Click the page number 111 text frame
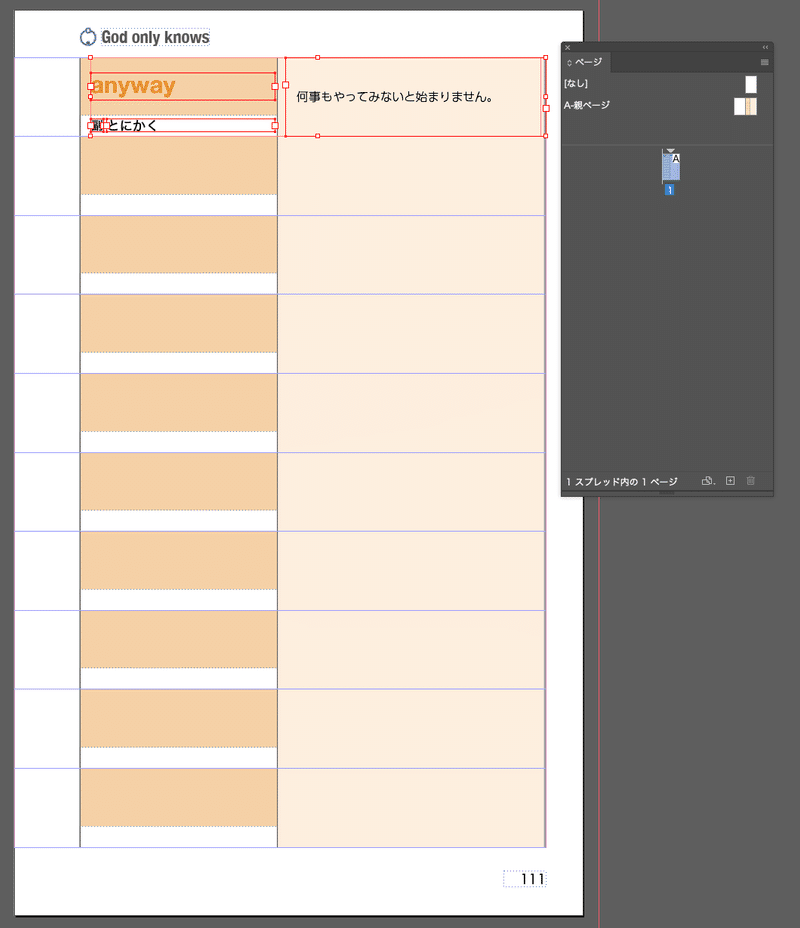 [x=525, y=879]
